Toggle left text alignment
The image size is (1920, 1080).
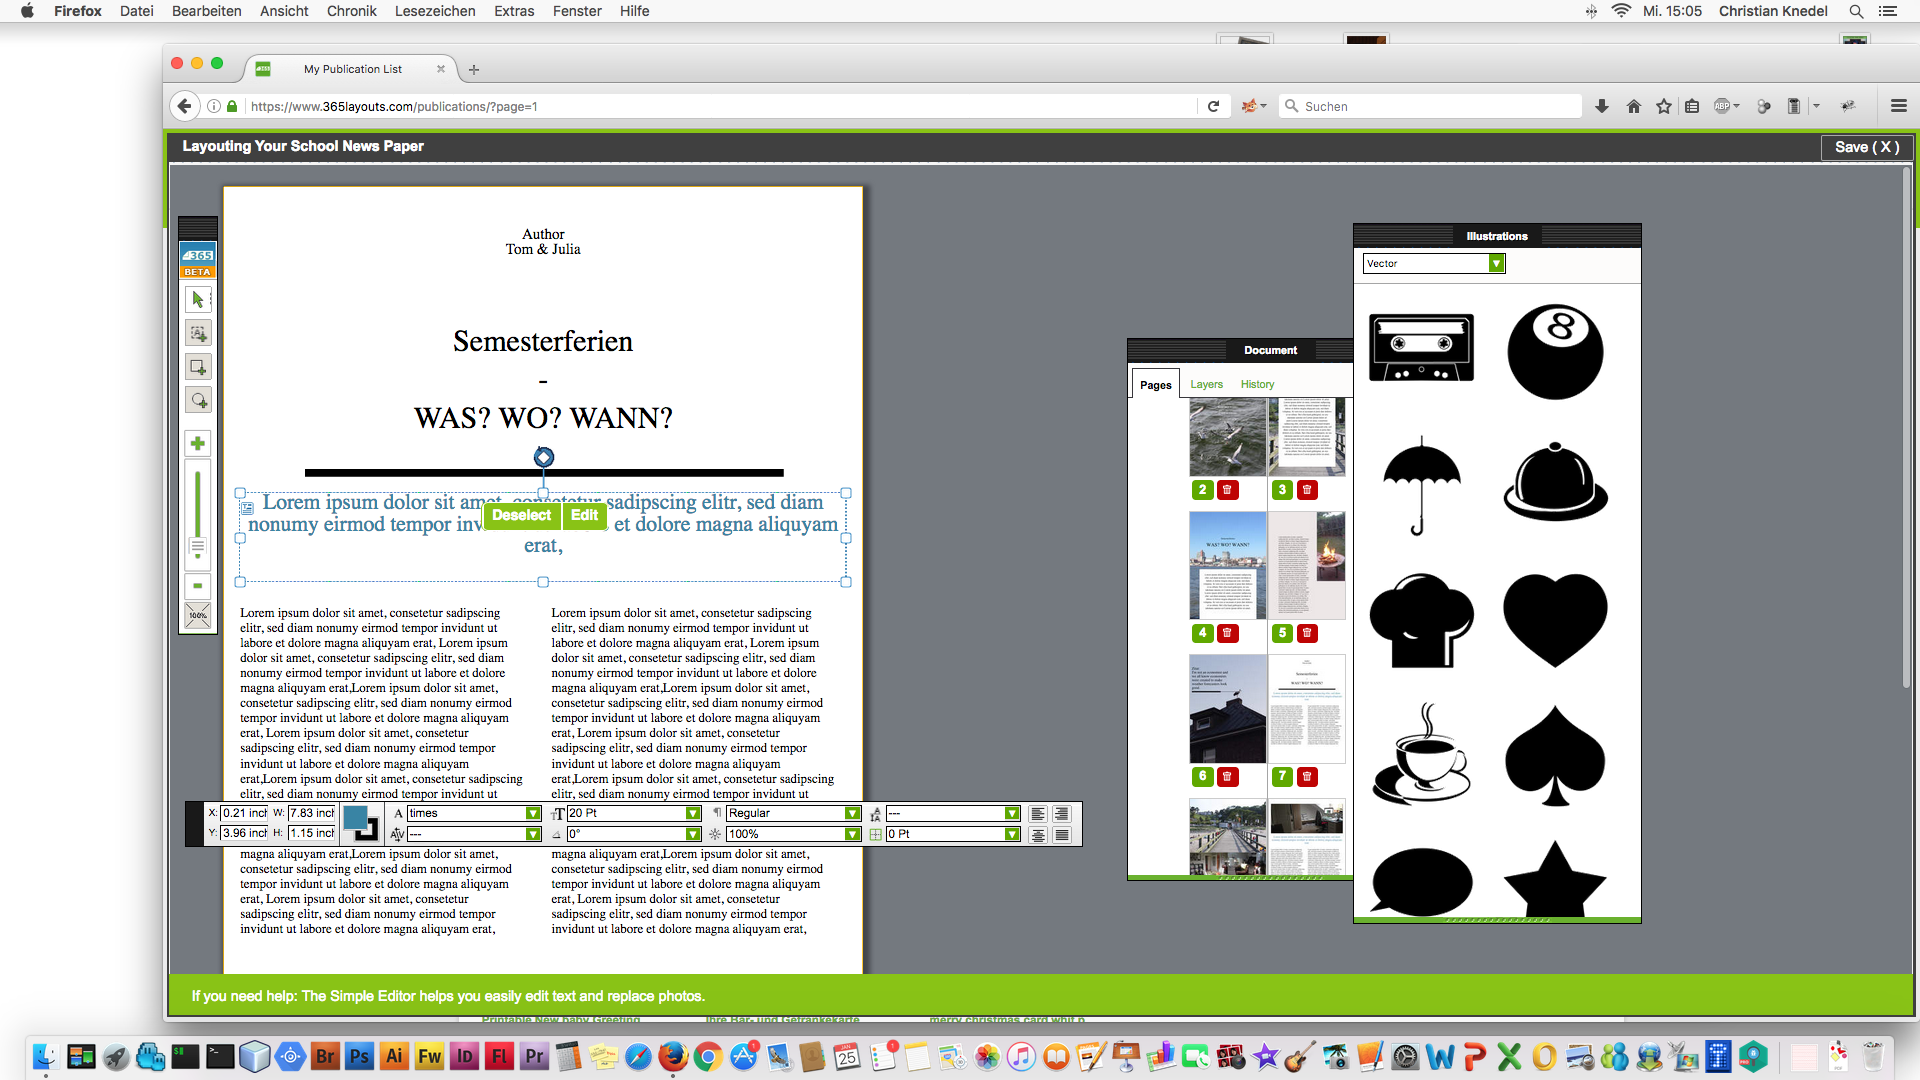coord(1038,813)
